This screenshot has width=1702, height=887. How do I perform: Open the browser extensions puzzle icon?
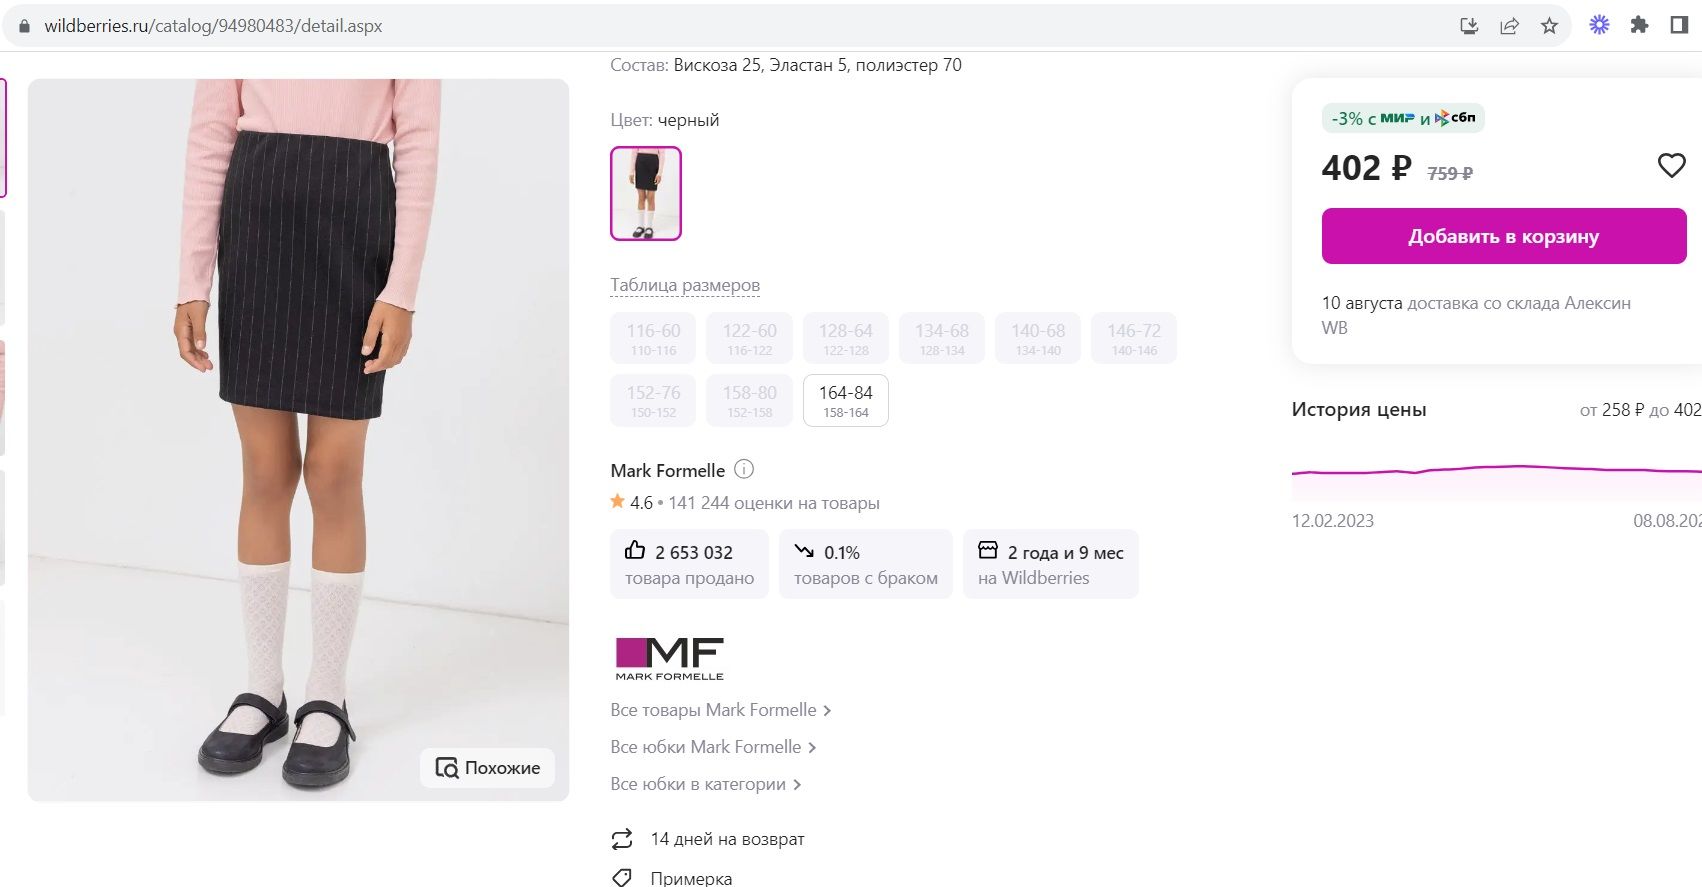[1639, 26]
